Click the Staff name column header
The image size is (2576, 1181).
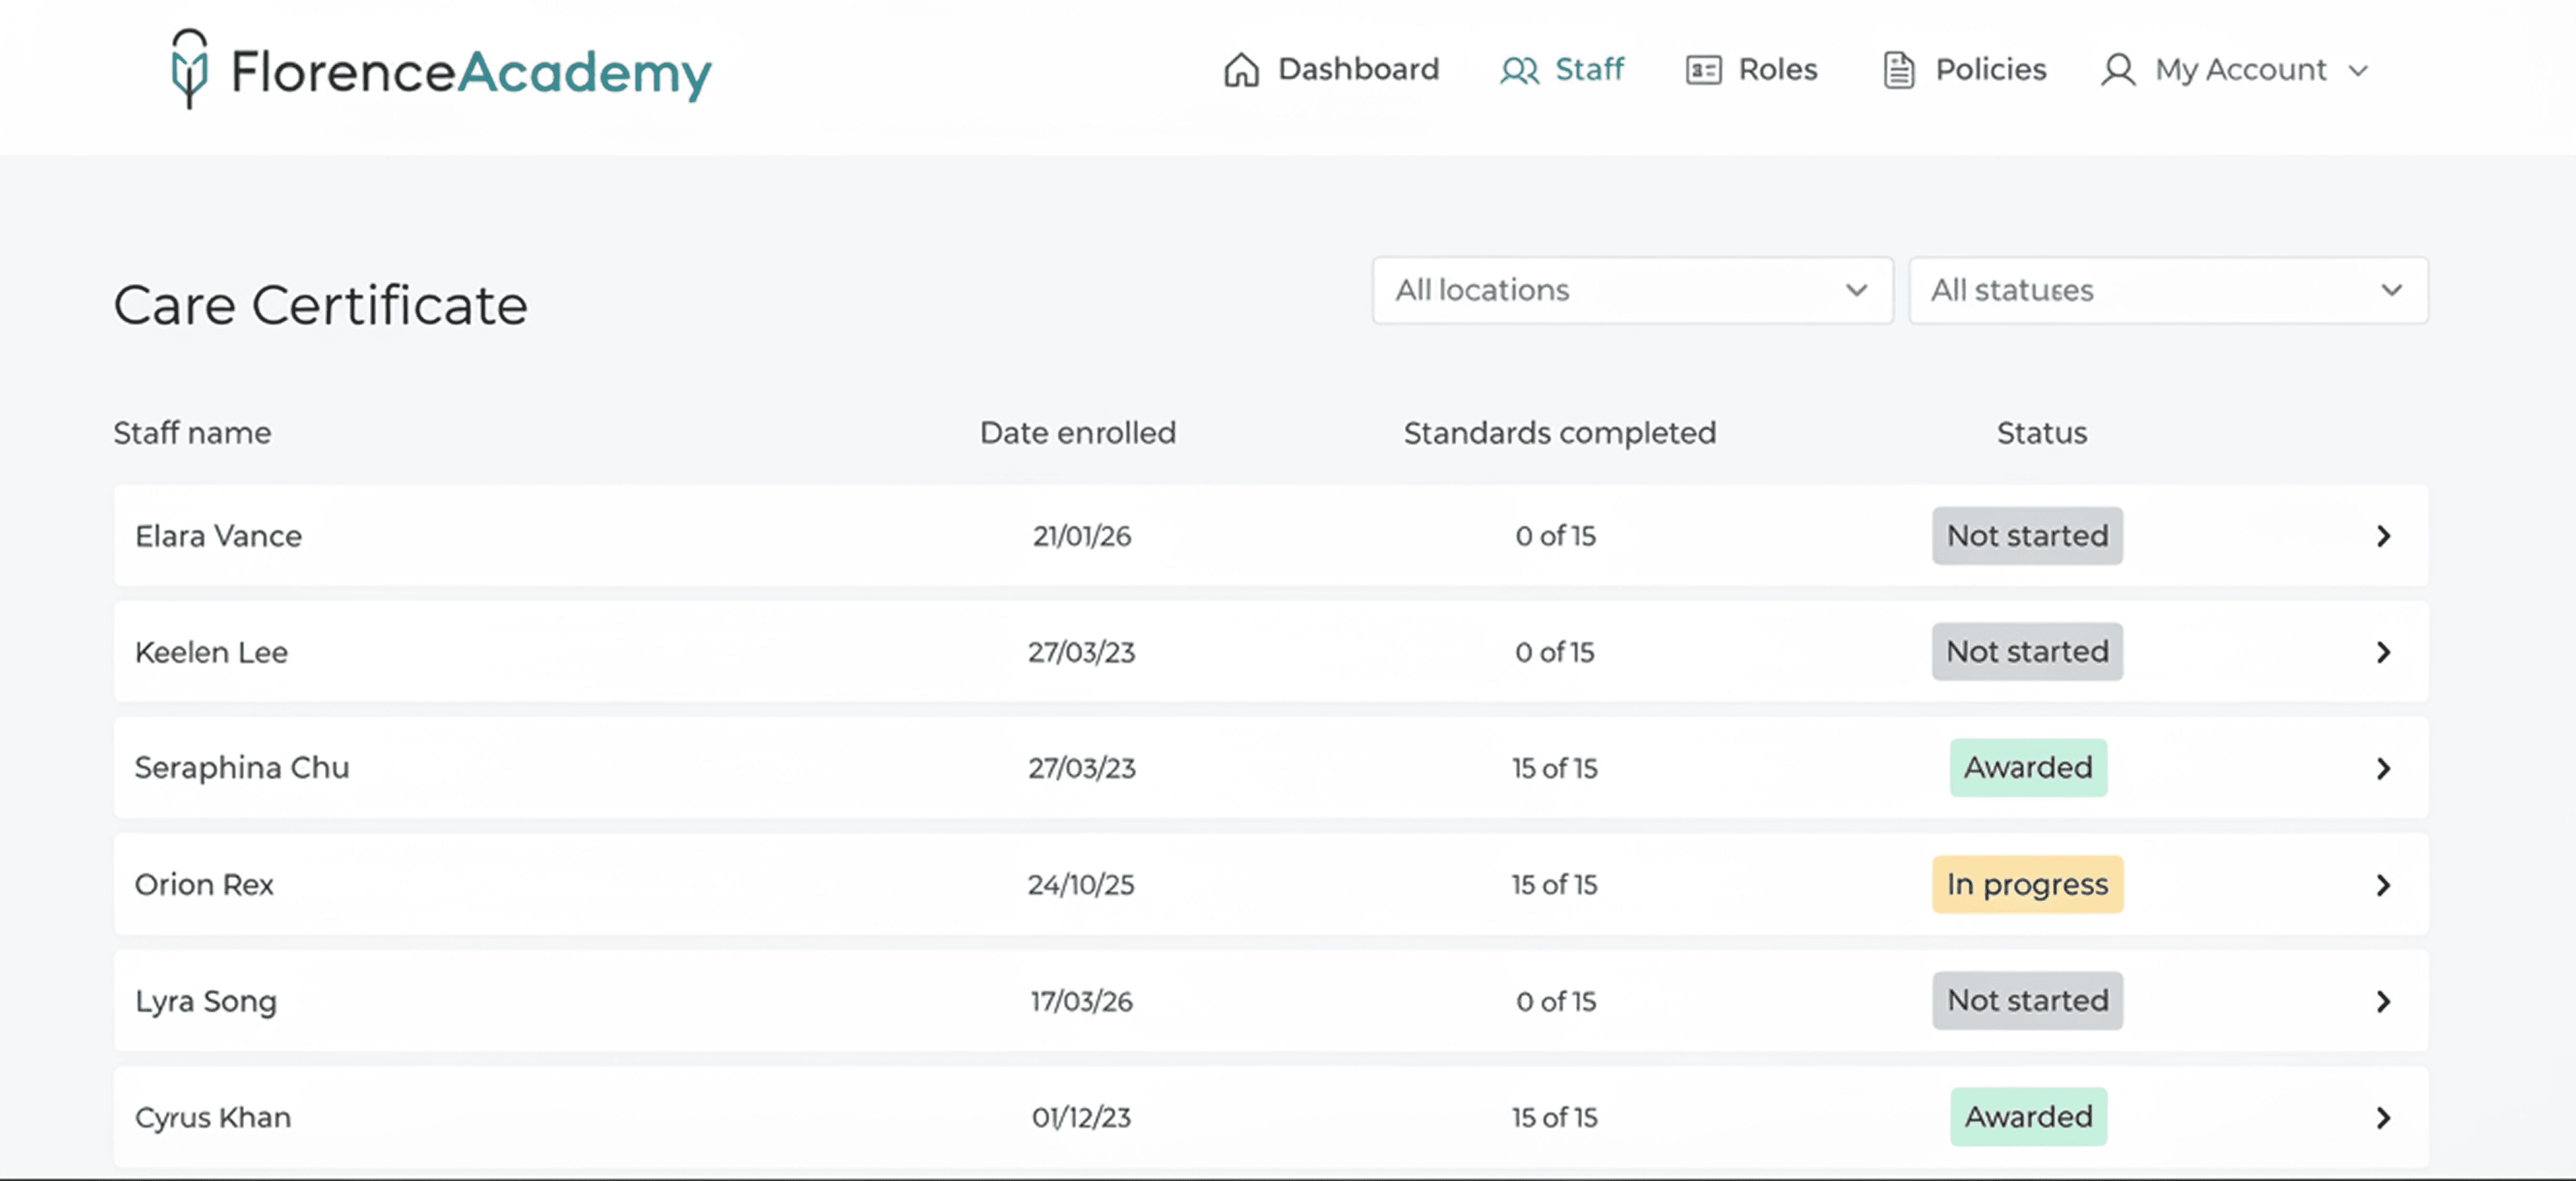pos(192,433)
